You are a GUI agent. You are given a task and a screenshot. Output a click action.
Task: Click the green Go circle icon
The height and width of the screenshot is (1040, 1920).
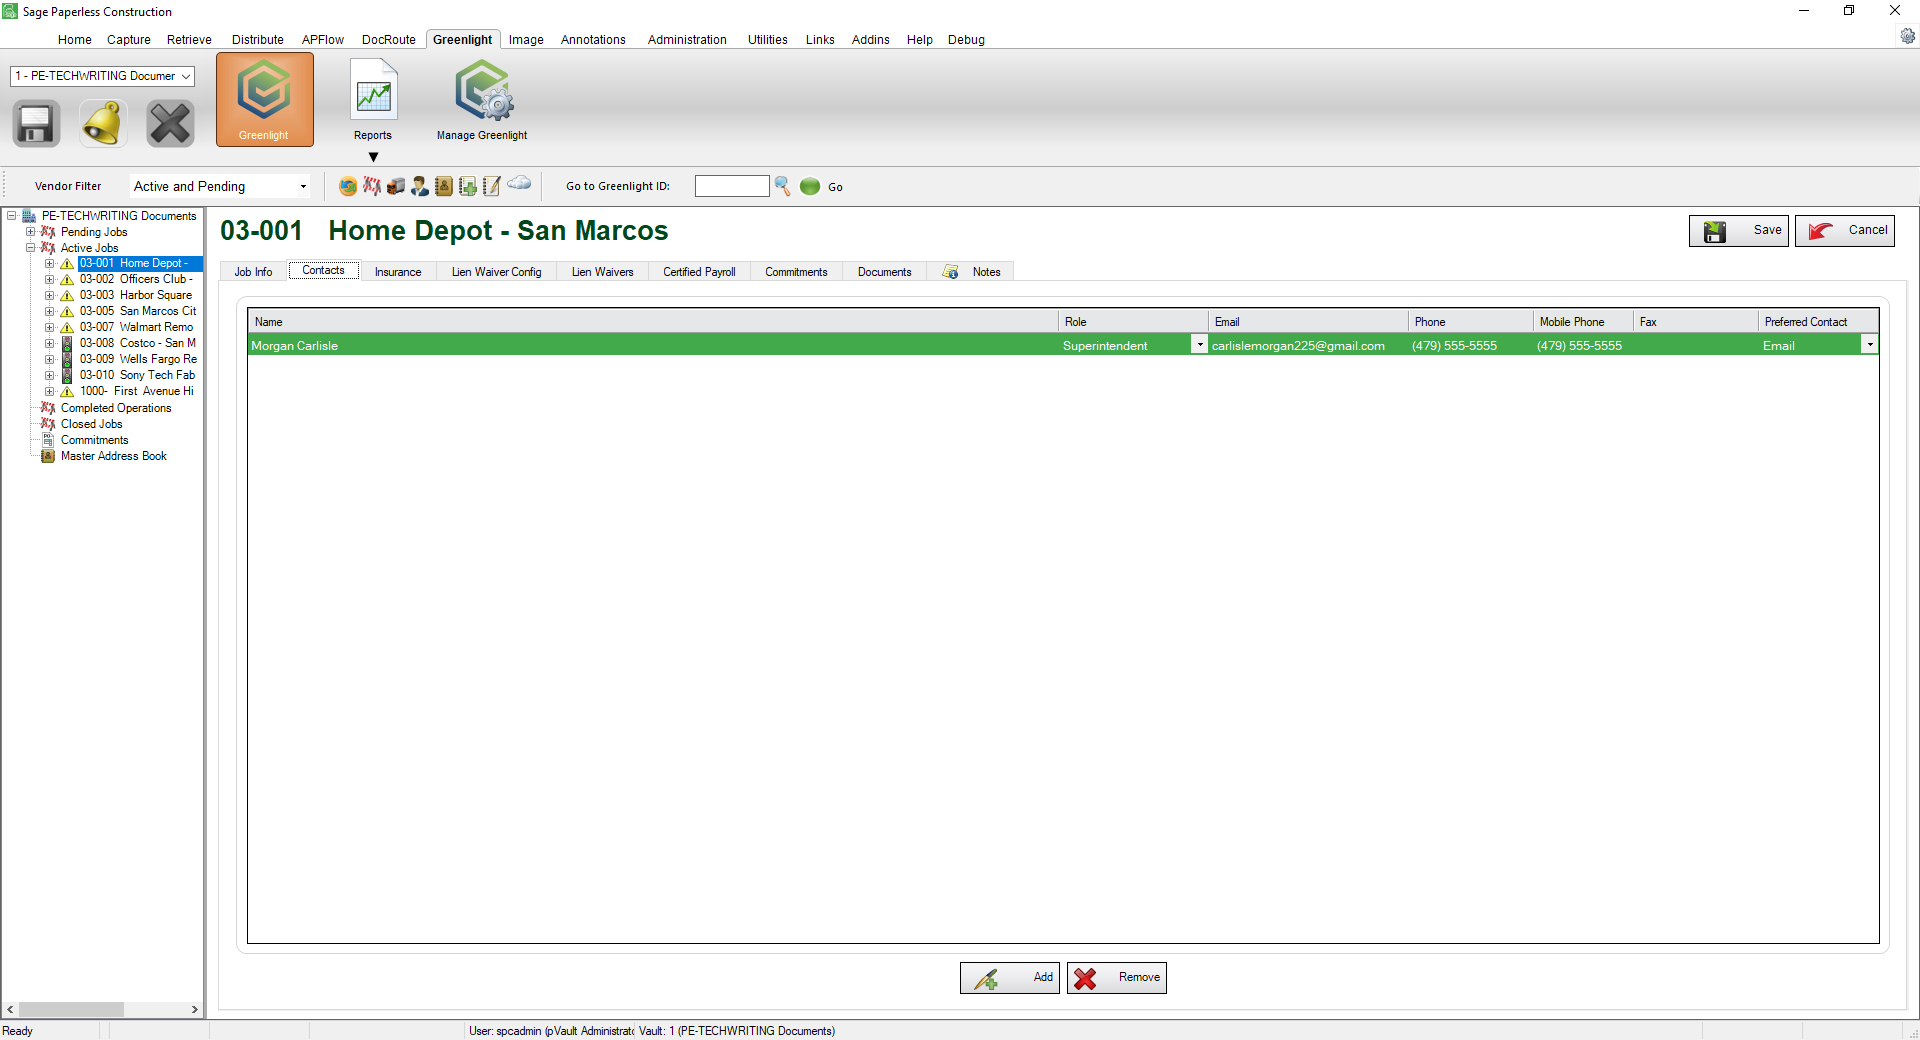[810, 186]
